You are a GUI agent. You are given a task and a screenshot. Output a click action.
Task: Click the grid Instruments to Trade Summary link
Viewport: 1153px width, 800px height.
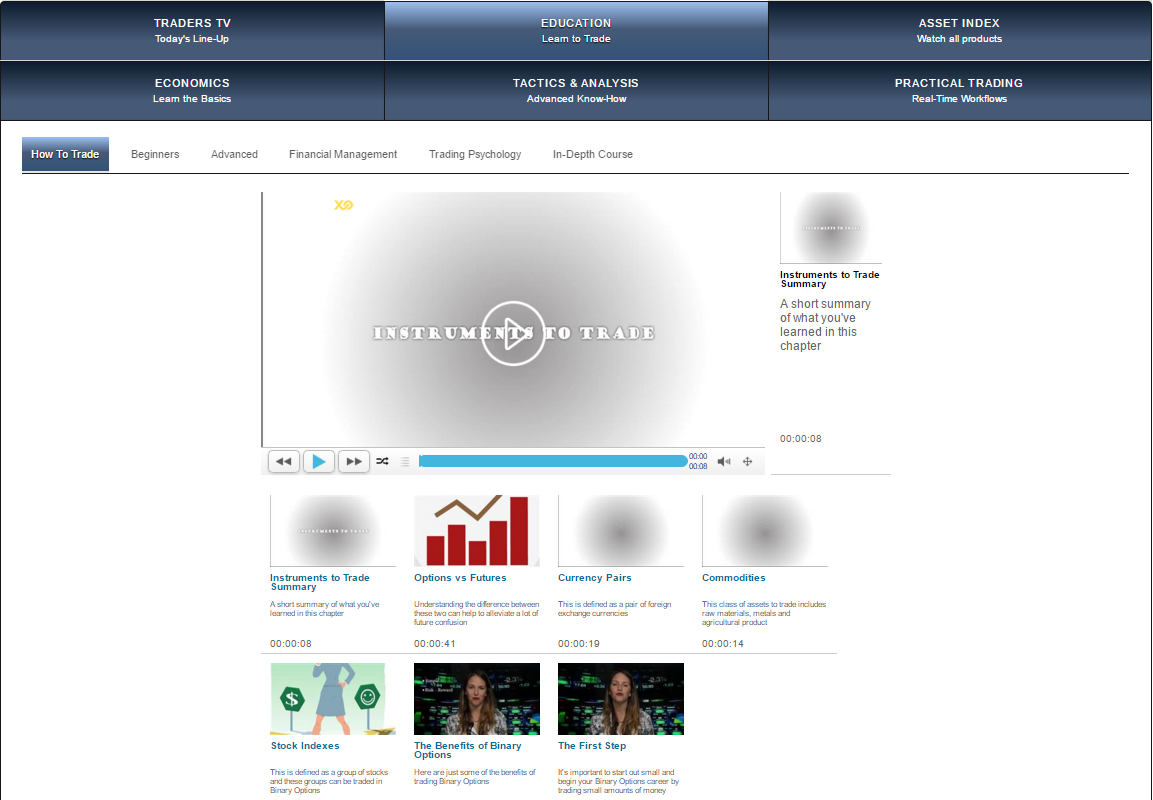tap(320, 582)
